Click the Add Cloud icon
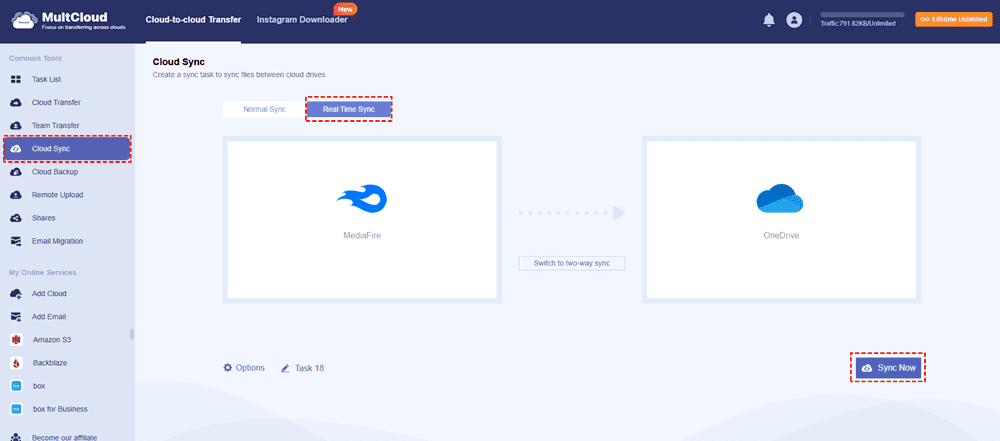The width and height of the screenshot is (1000, 441). [x=16, y=294]
